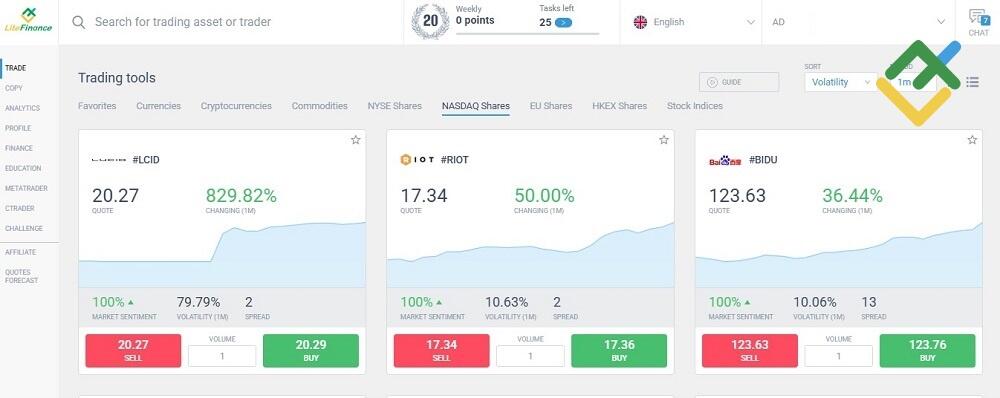The width and height of the screenshot is (1000, 398).
Task: Open FINANCE in the sidebar
Action: [18, 148]
